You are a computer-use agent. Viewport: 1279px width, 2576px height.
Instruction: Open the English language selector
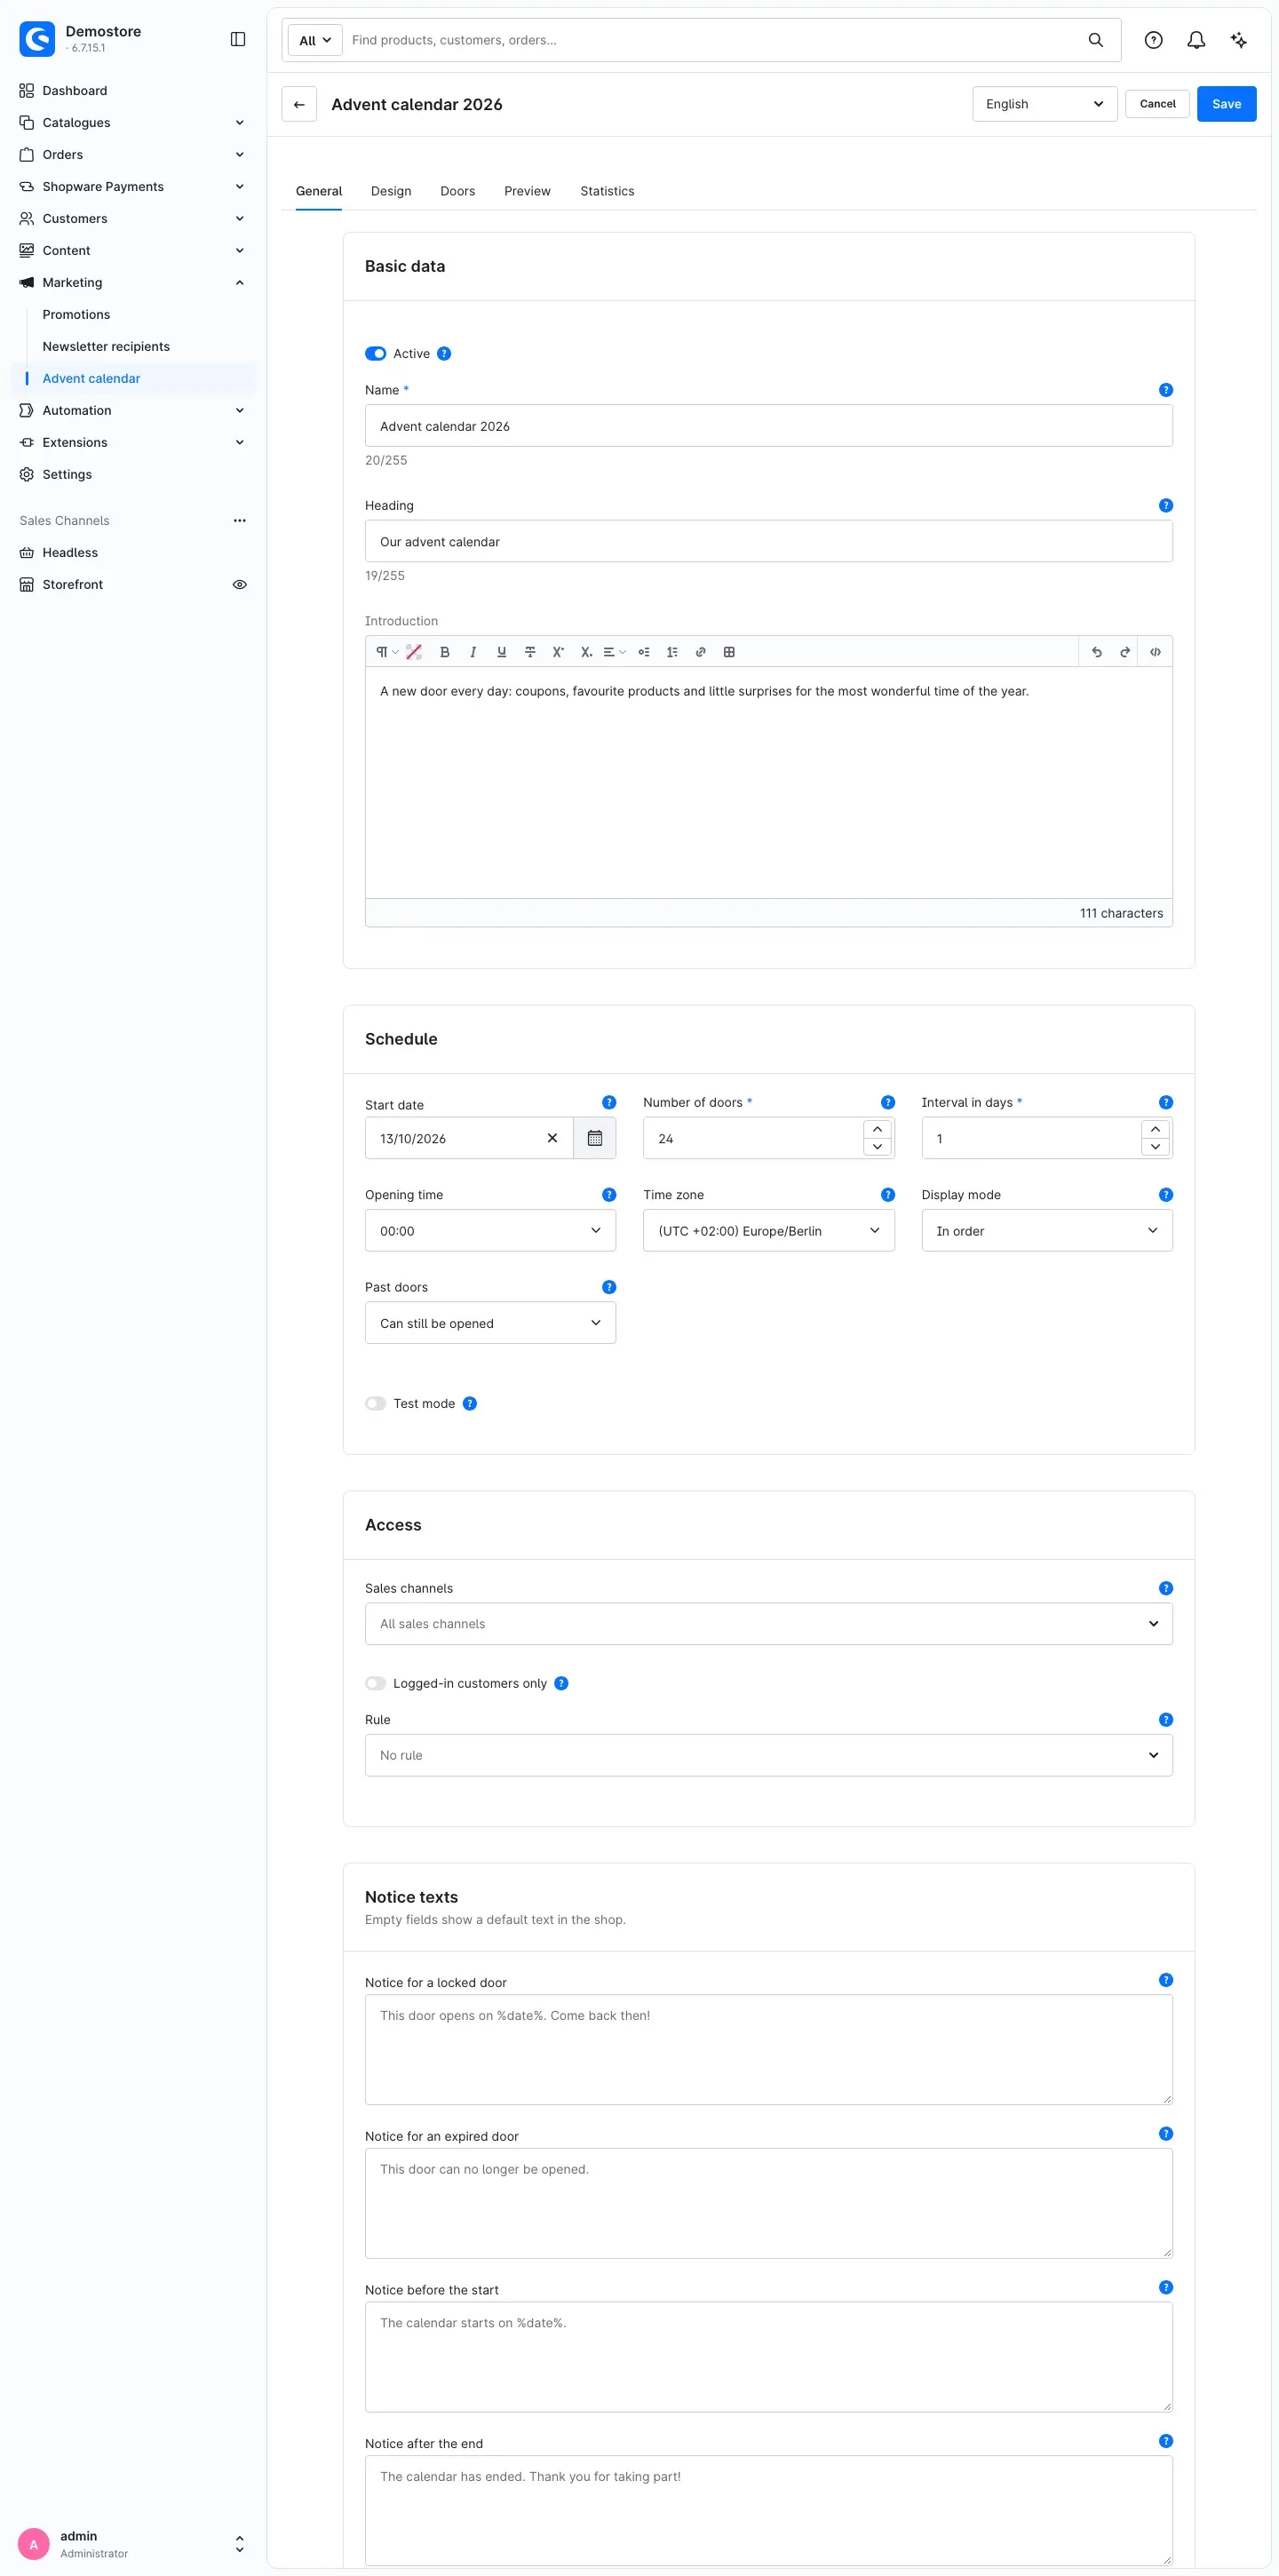(1045, 104)
